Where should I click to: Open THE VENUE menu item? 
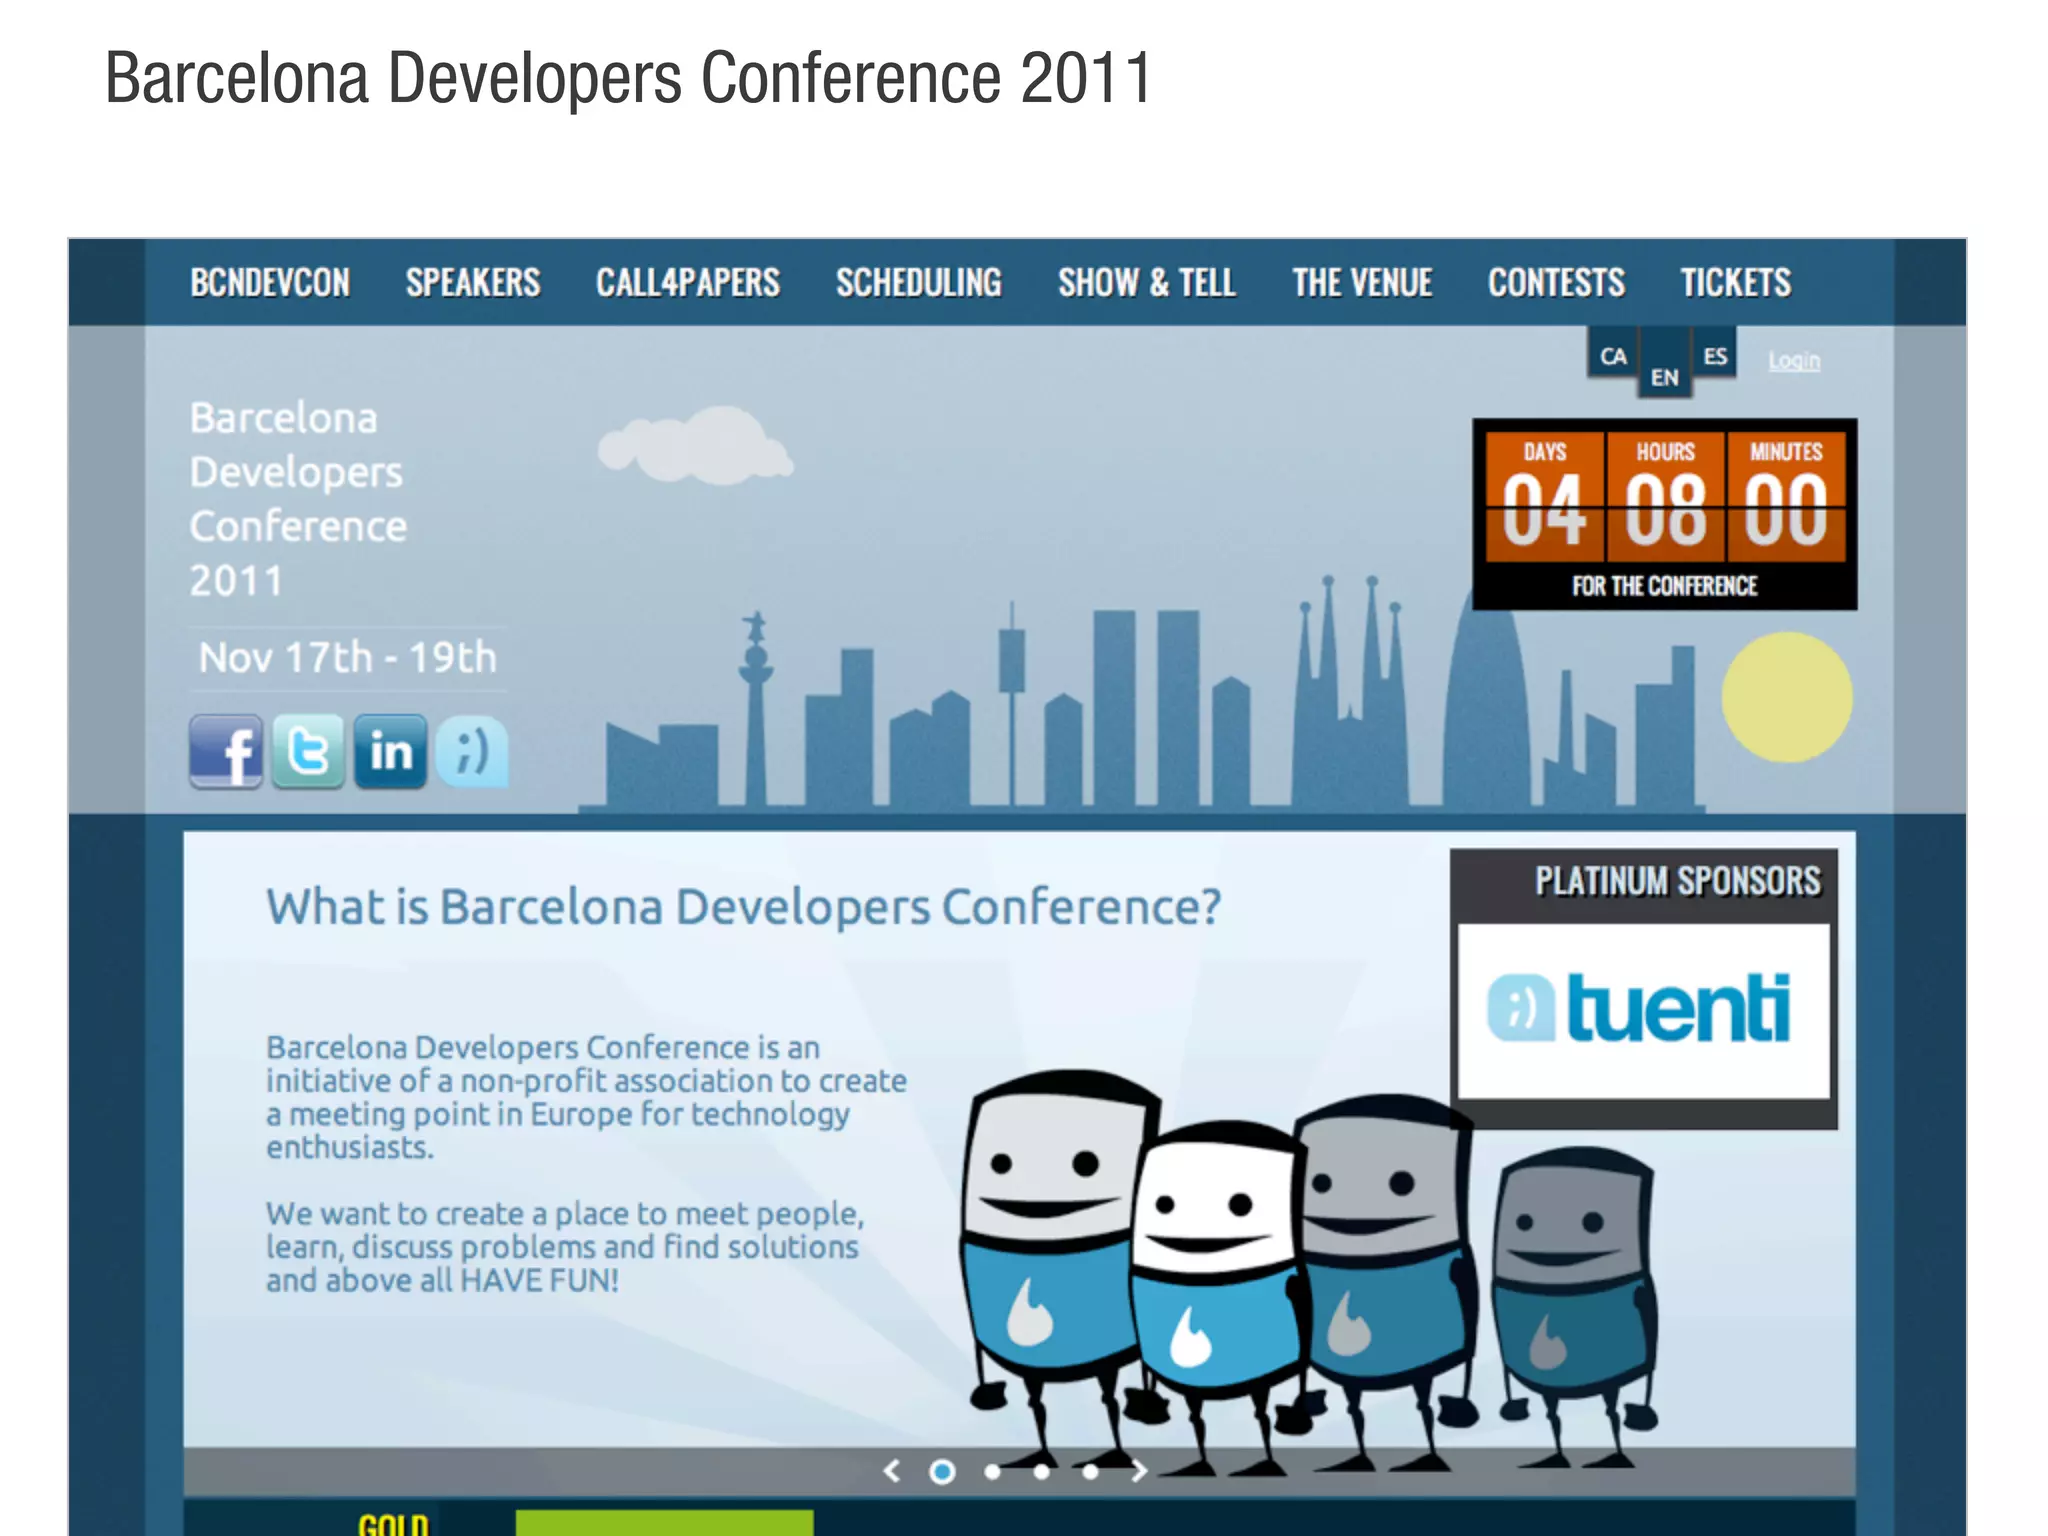click(x=1362, y=283)
